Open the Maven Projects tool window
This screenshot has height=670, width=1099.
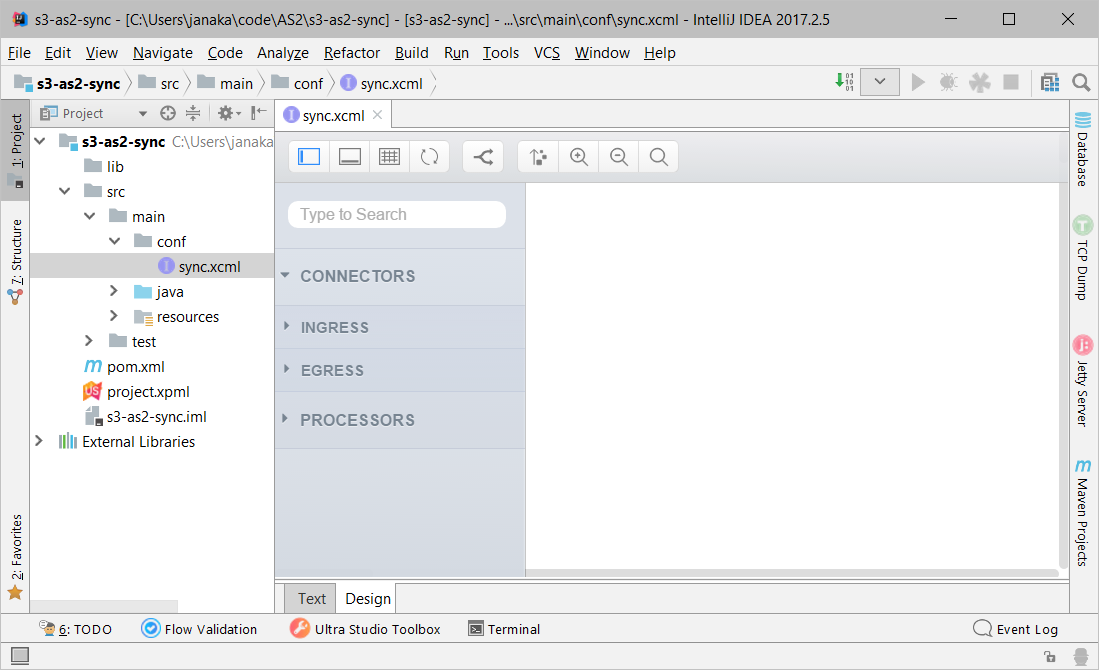click(1083, 513)
